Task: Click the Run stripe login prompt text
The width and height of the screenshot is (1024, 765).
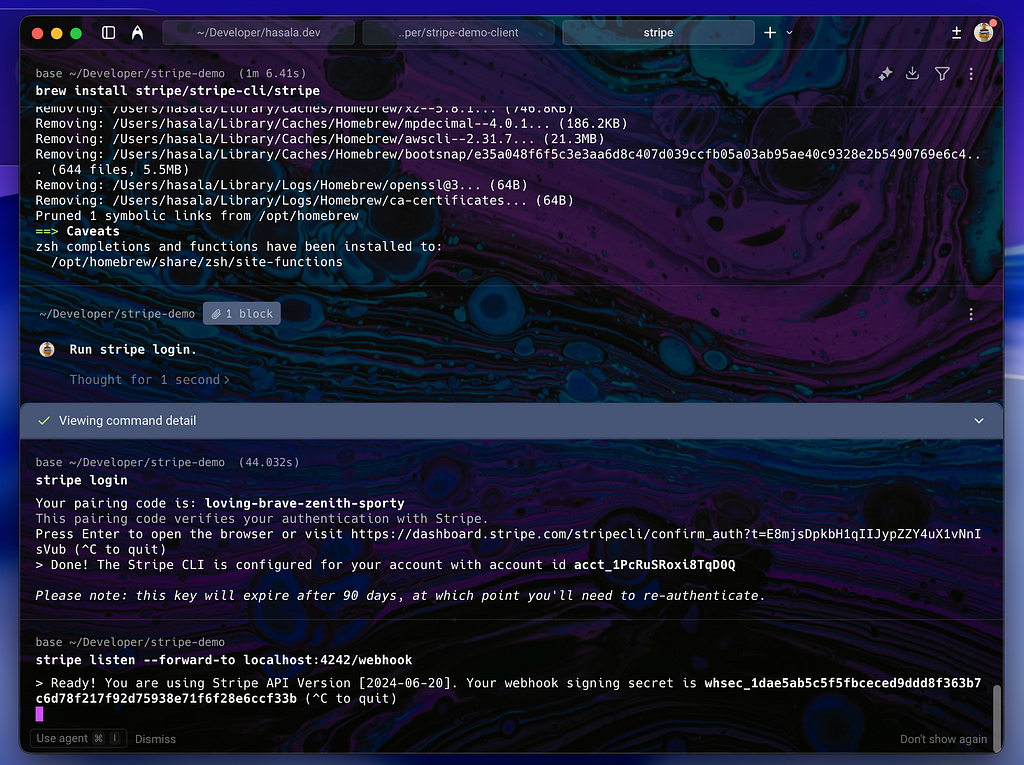Action: coord(133,350)
